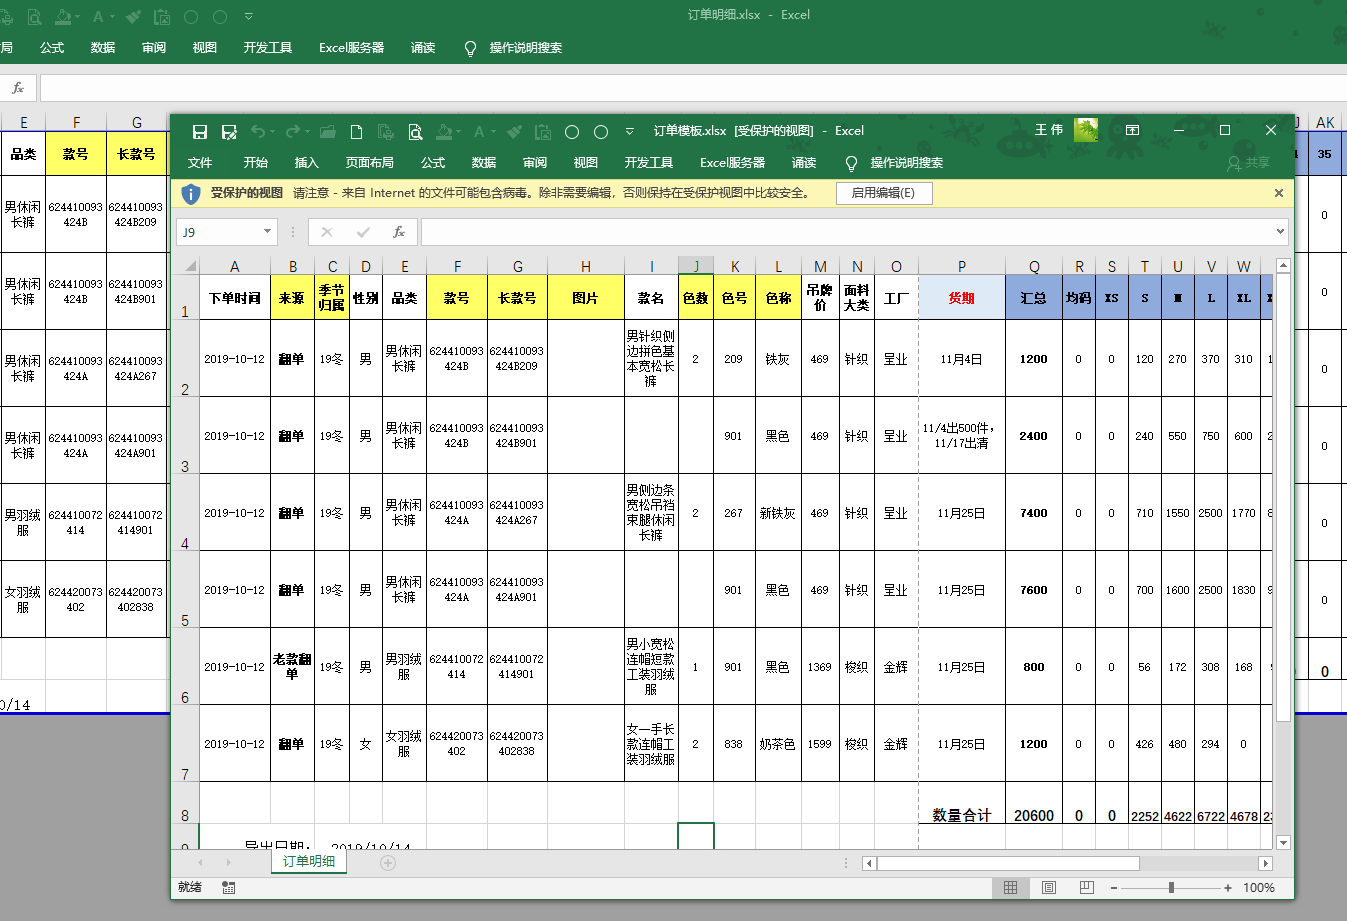Click the Save As icon beside Save
1347x921 pixels.
pyautogui.click(x=229, y=131)
